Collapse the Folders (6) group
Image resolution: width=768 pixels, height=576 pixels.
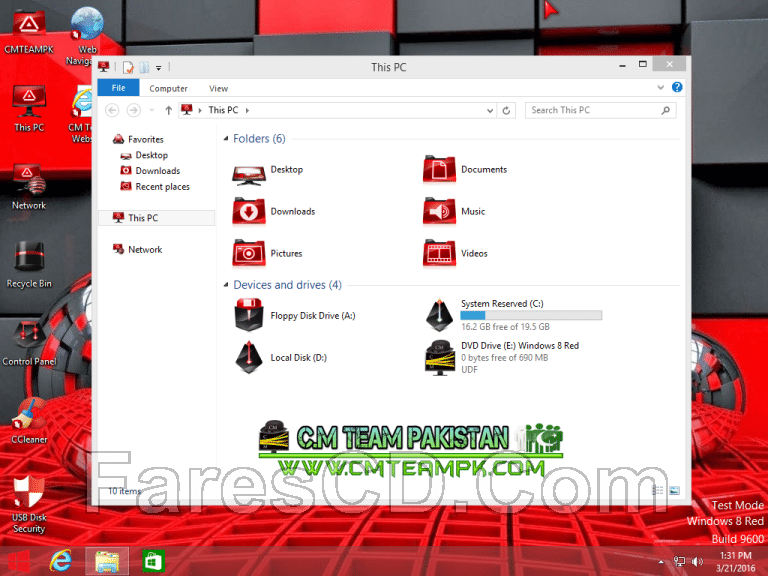pyautogui.click(x=226, y=139)
